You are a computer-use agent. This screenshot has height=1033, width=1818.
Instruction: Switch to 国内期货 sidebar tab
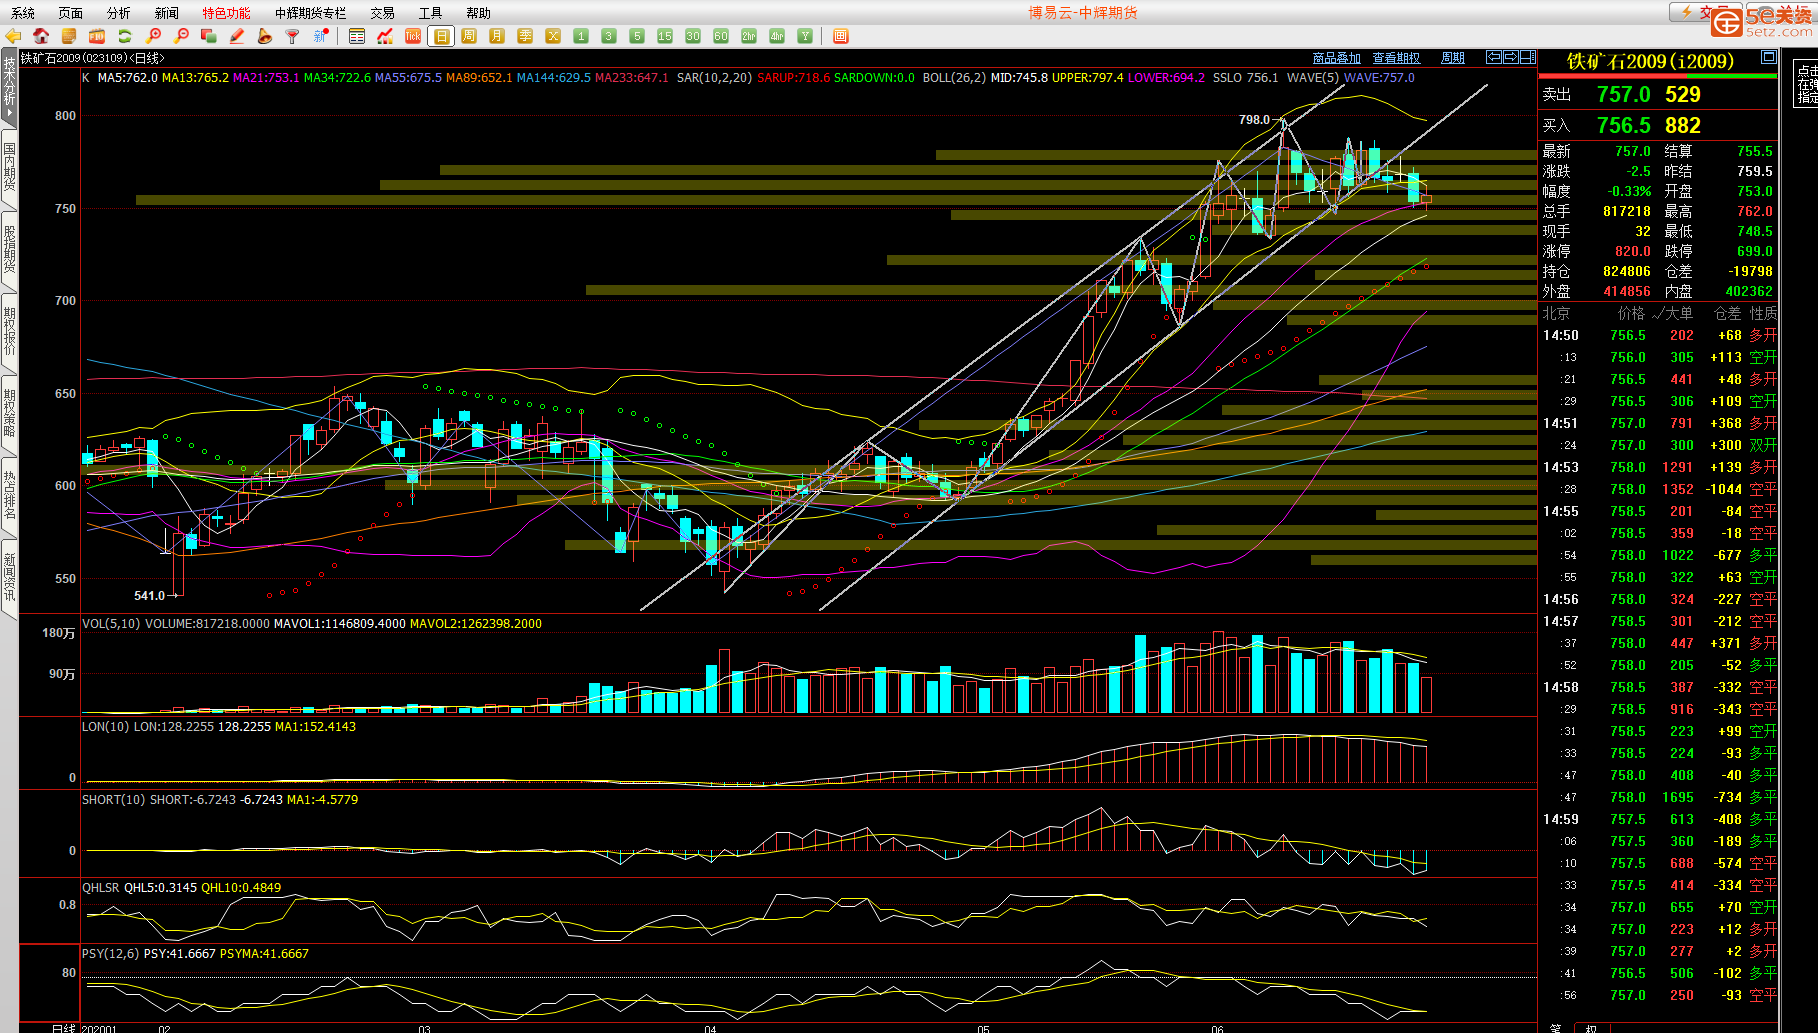[9, 167]
